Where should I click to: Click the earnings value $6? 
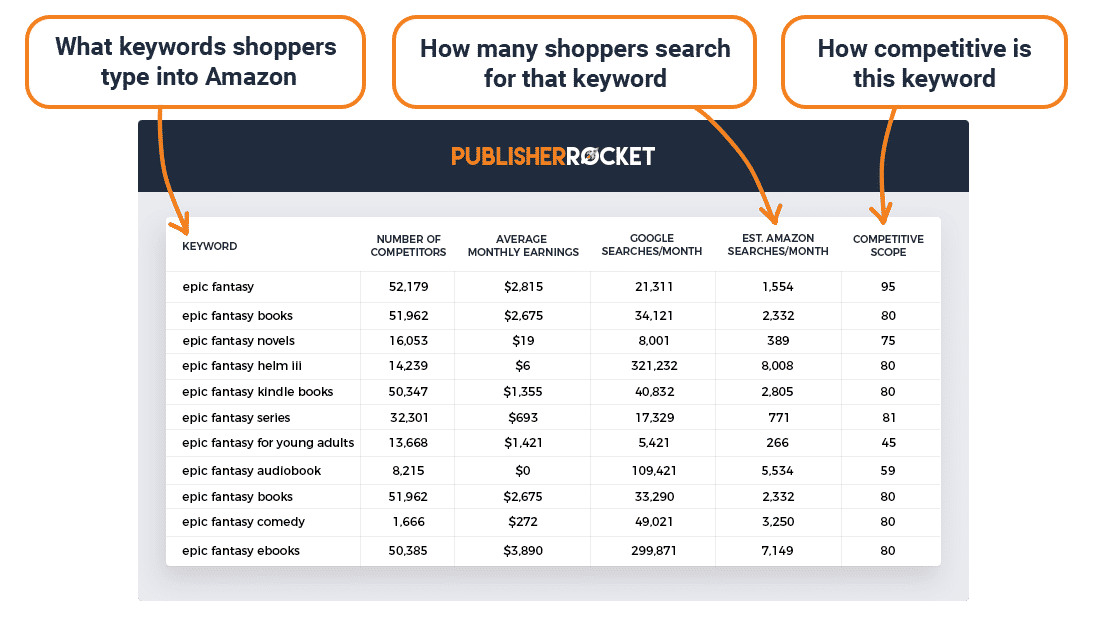coord(523,366)
